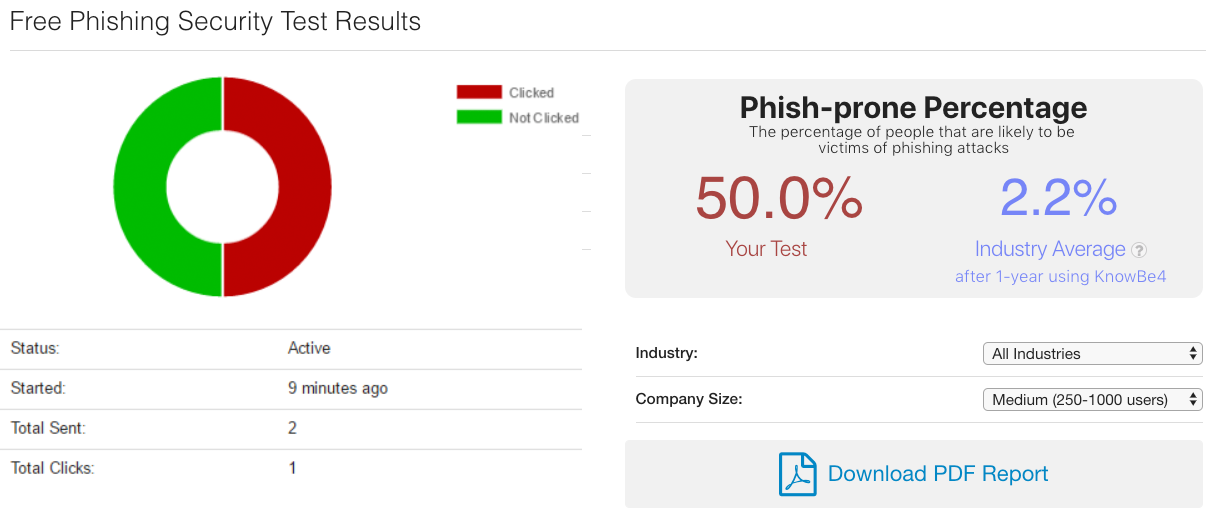Select the green Not Clicked donut segment
Viewport: 1216px width, 523px height.
[140, 187]
